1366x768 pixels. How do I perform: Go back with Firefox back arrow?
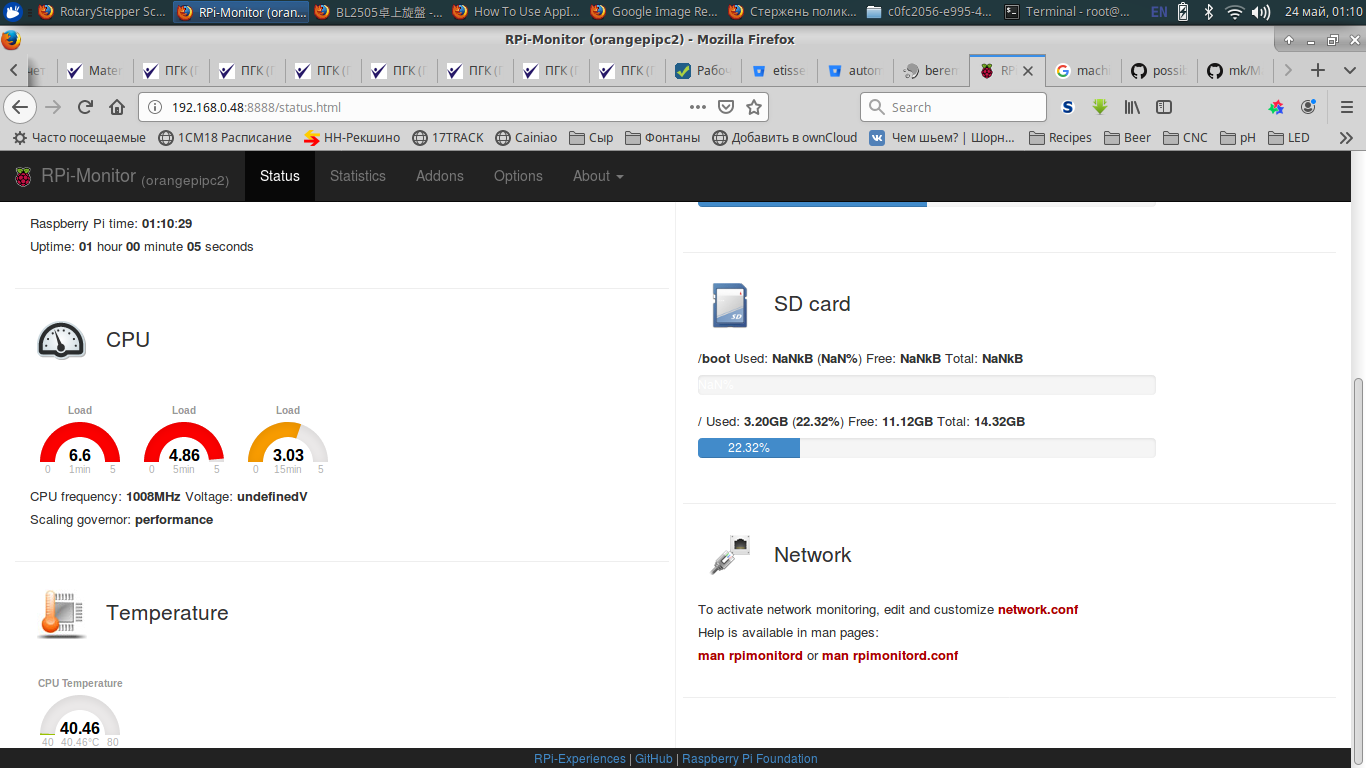click(21, 107)
